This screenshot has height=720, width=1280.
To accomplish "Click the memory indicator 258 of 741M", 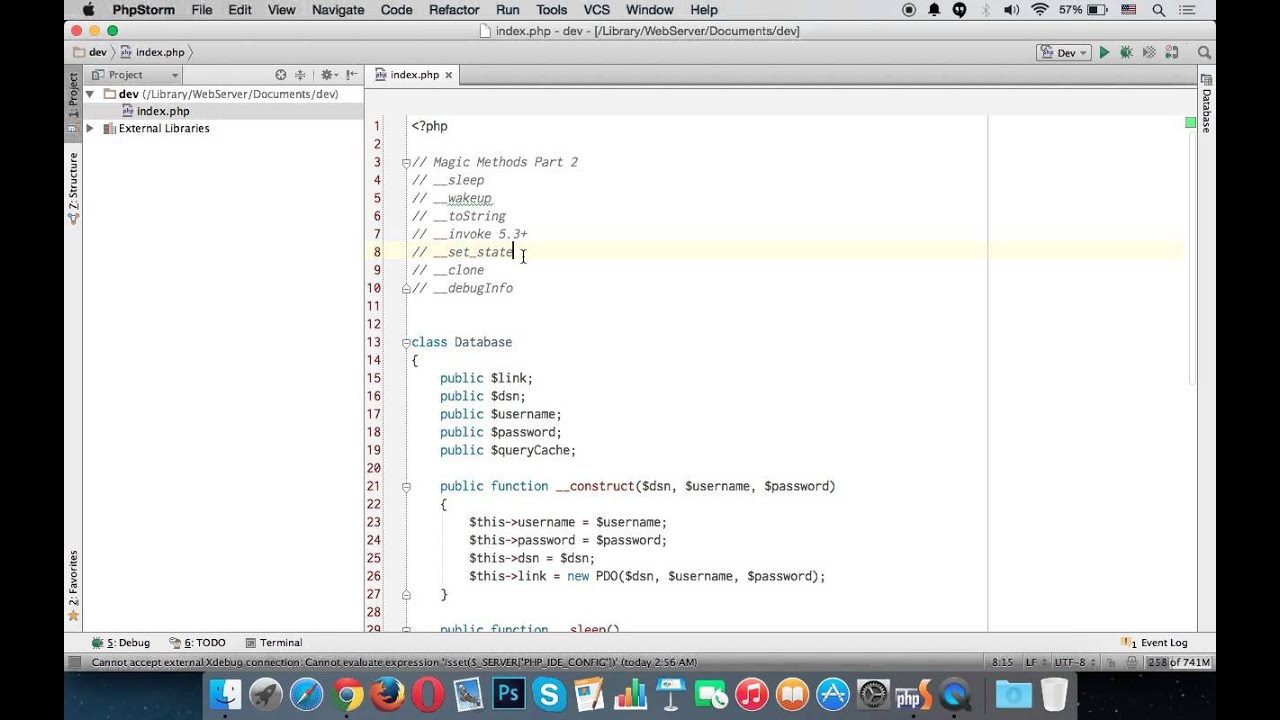I will 1180,662.
